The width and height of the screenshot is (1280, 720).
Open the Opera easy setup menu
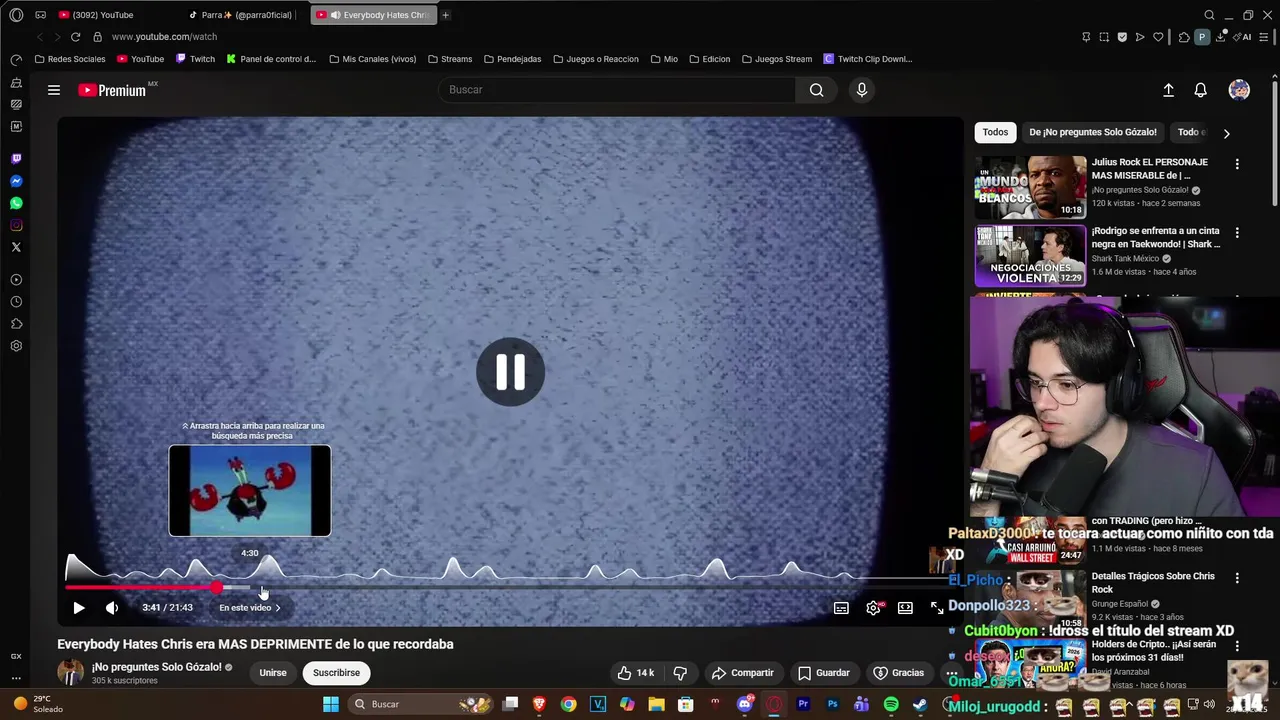[1266, 37]
